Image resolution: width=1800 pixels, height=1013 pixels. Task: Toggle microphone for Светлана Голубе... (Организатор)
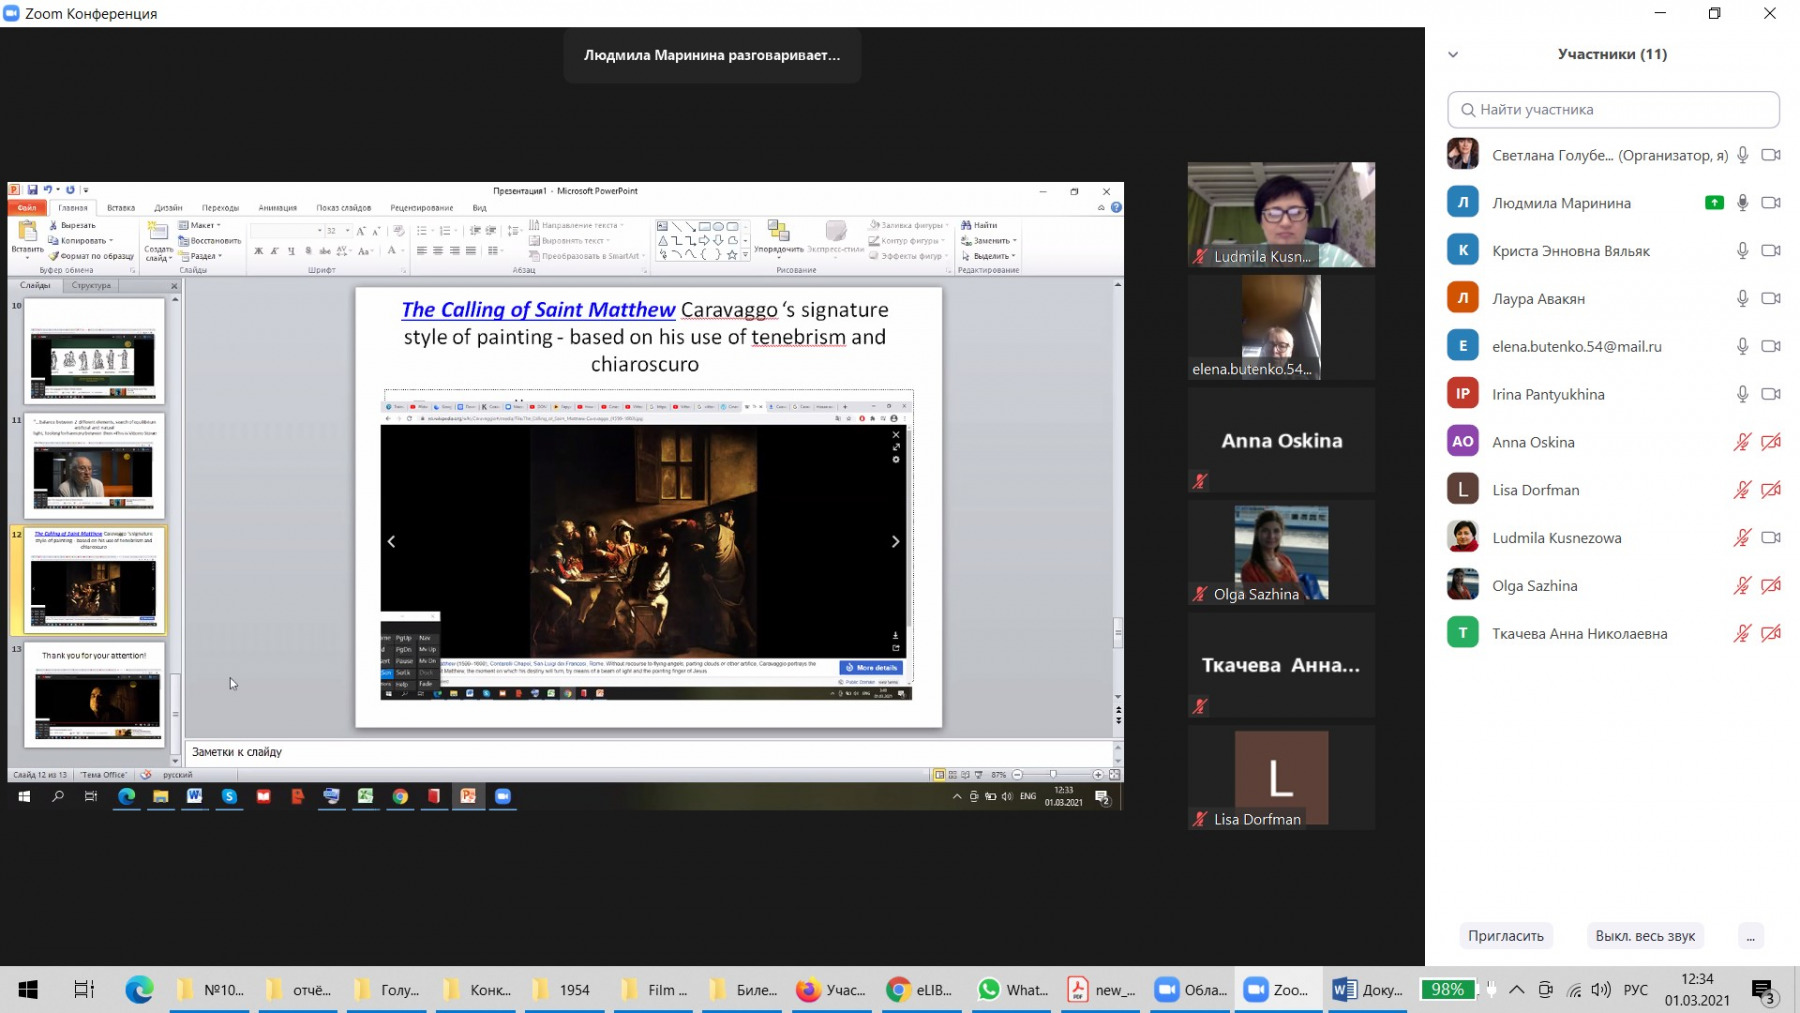(1742, 155)
